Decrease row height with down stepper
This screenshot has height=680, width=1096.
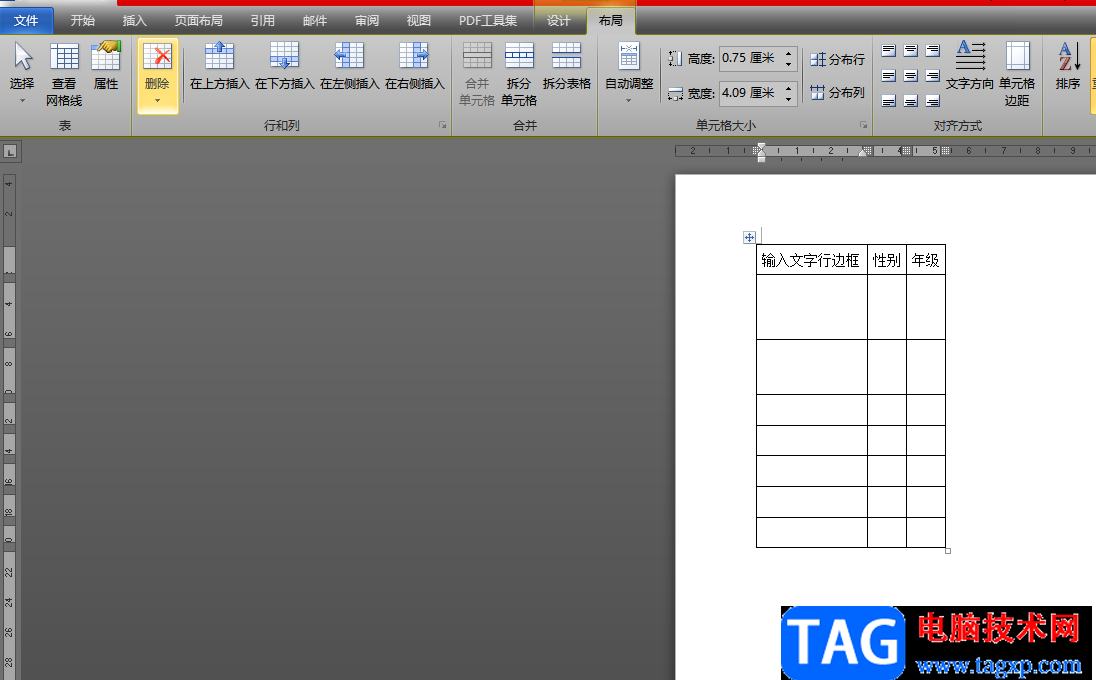point(789,64)
